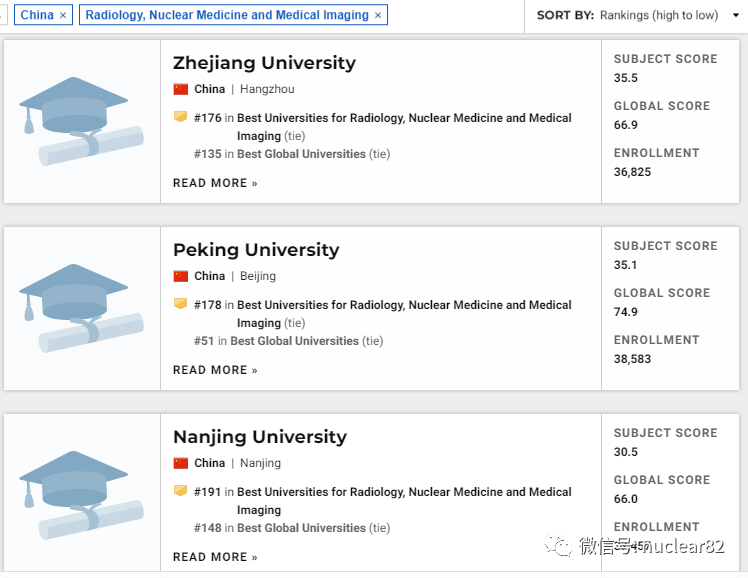Viewport: 748px width, 578px height.
Task: Open the Sort By rankings dropdown
Action: (x=638, y=15)
